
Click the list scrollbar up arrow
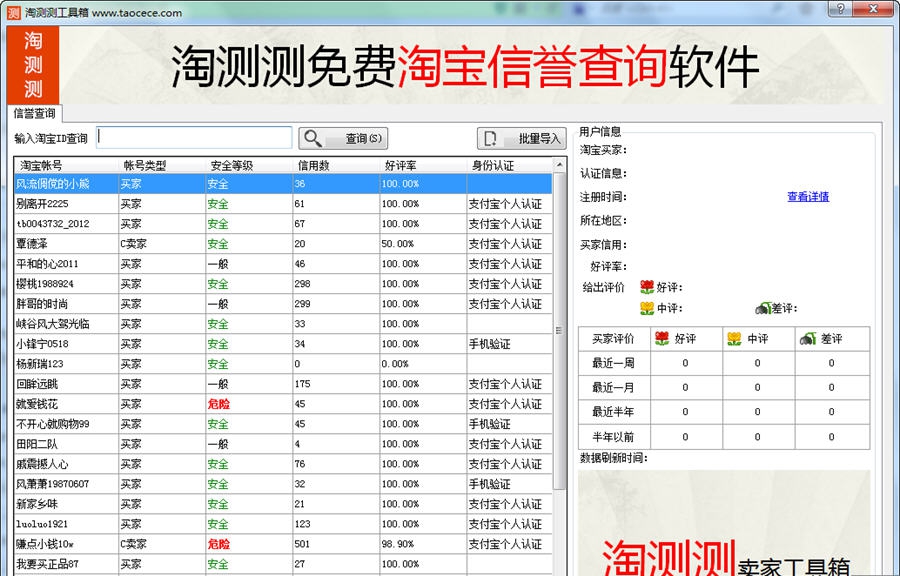[559, 165]
